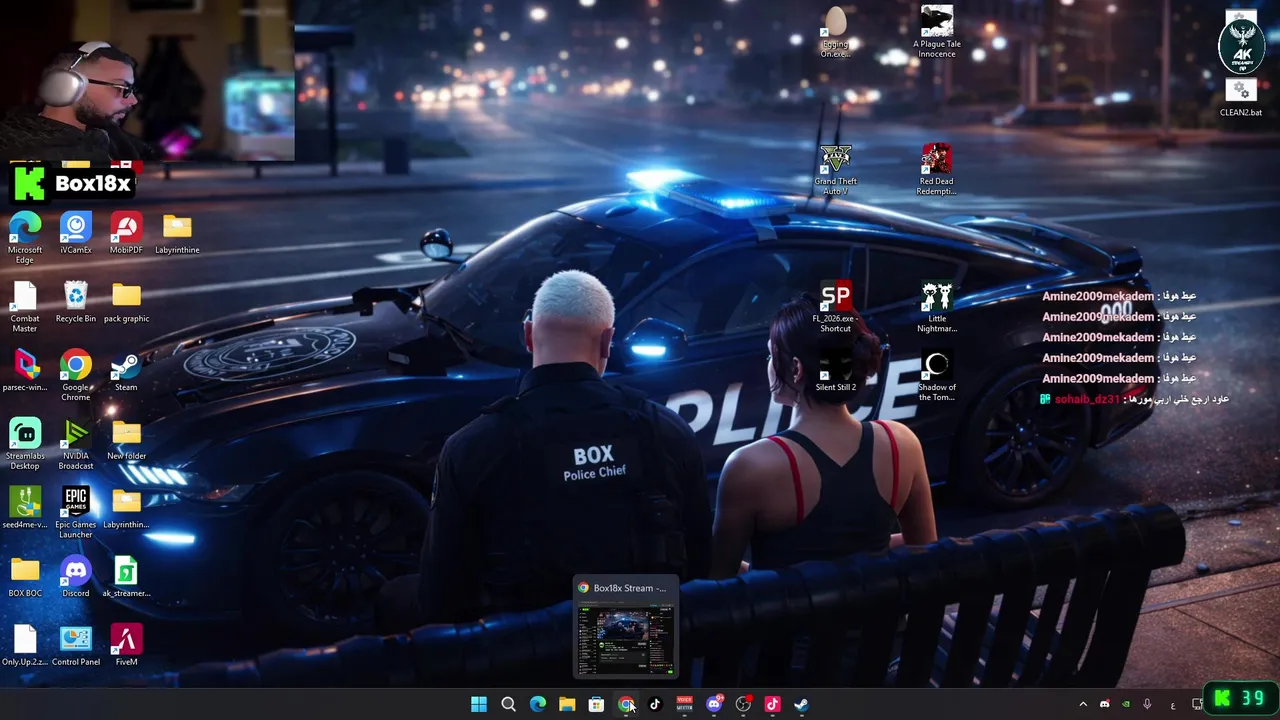Select the ak_streamer file icon
1280x720 pixels.
(x=126, y=577)
